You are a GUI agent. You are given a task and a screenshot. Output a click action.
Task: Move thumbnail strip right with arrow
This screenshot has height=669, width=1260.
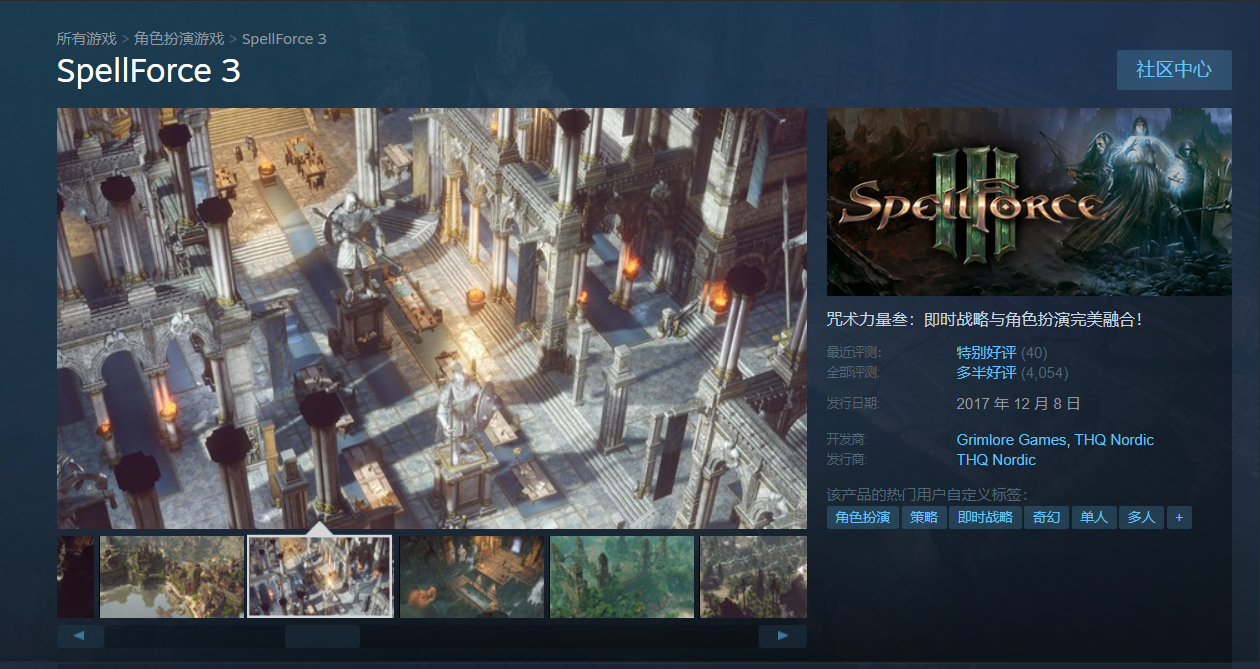(783, 636)
